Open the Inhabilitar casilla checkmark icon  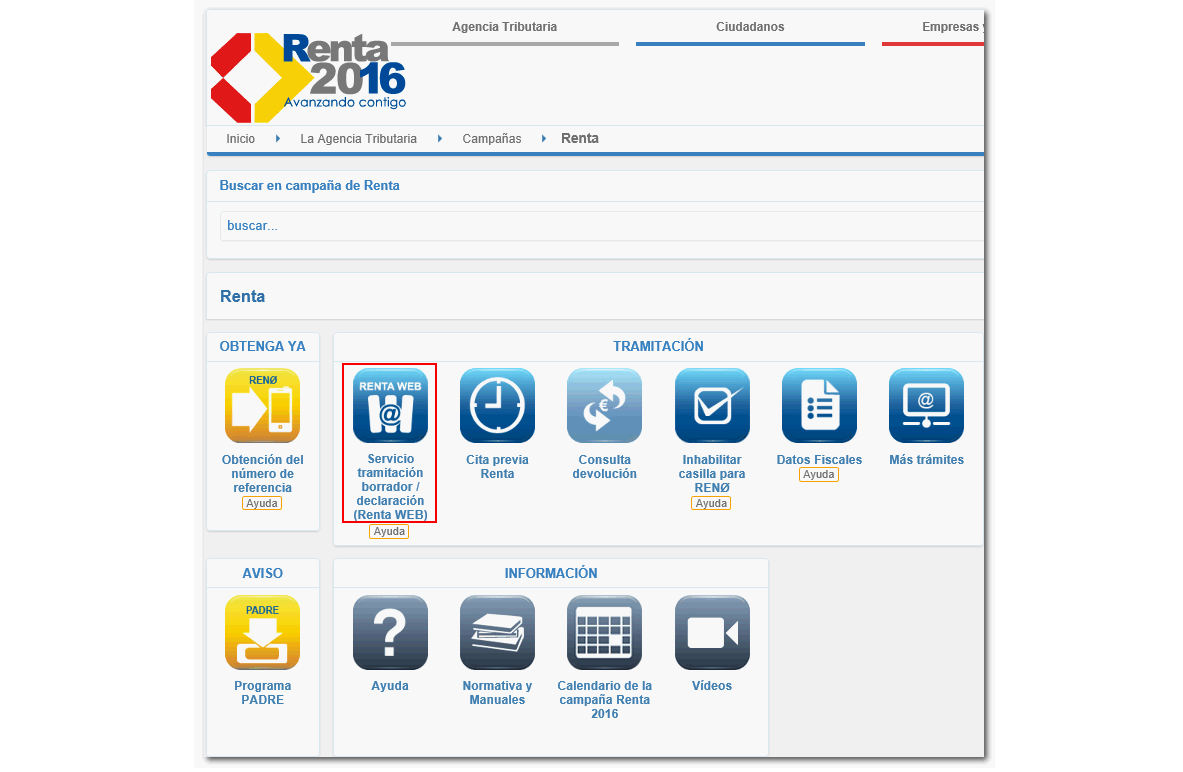click(x=712, y=405)
